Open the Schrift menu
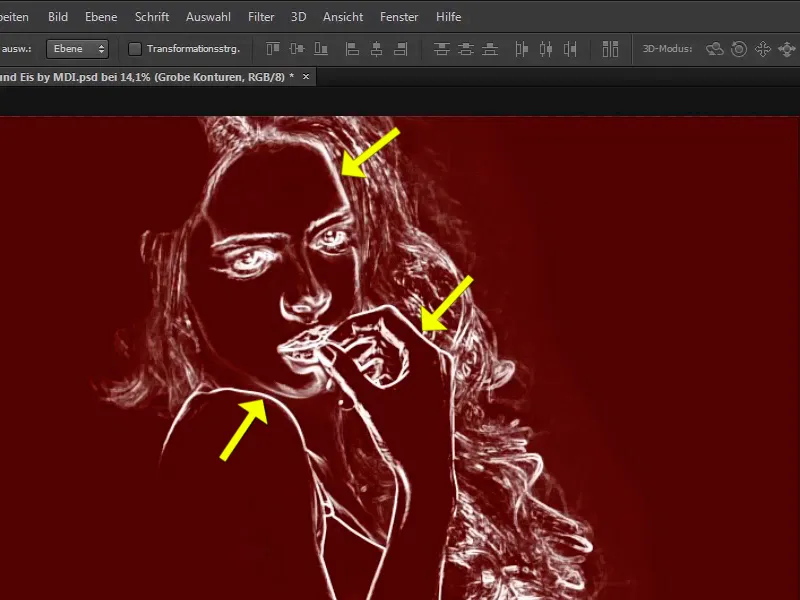Image resolution: width=800 pixels, height=600 pixels. 152,17
